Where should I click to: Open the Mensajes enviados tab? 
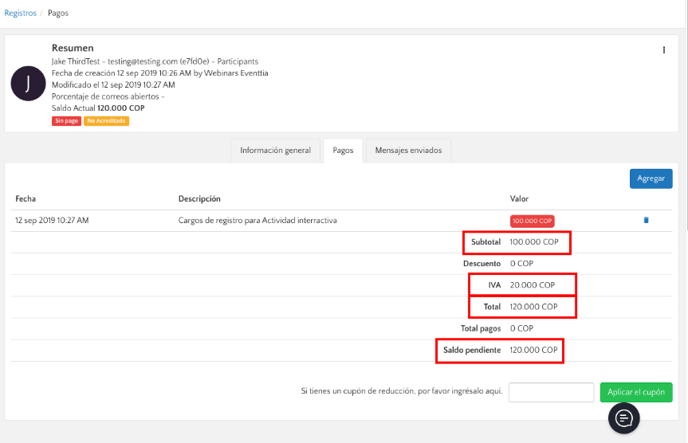tap(408, 151)
